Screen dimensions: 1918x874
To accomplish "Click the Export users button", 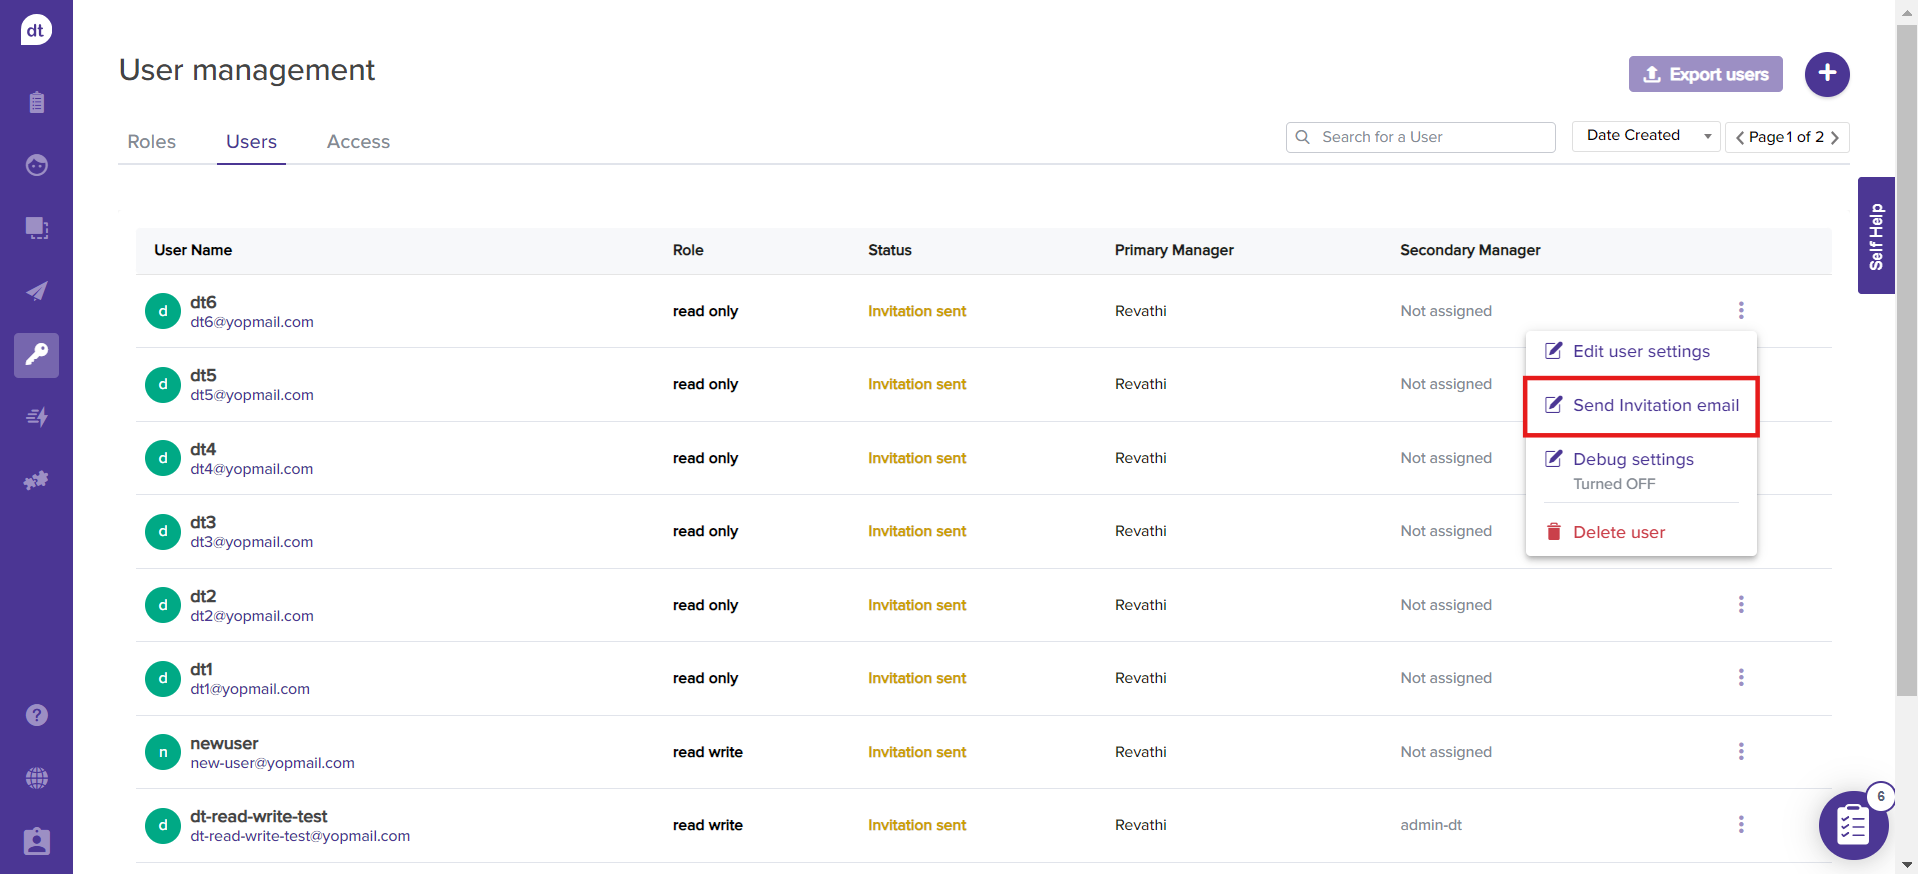I will 1705,74.
